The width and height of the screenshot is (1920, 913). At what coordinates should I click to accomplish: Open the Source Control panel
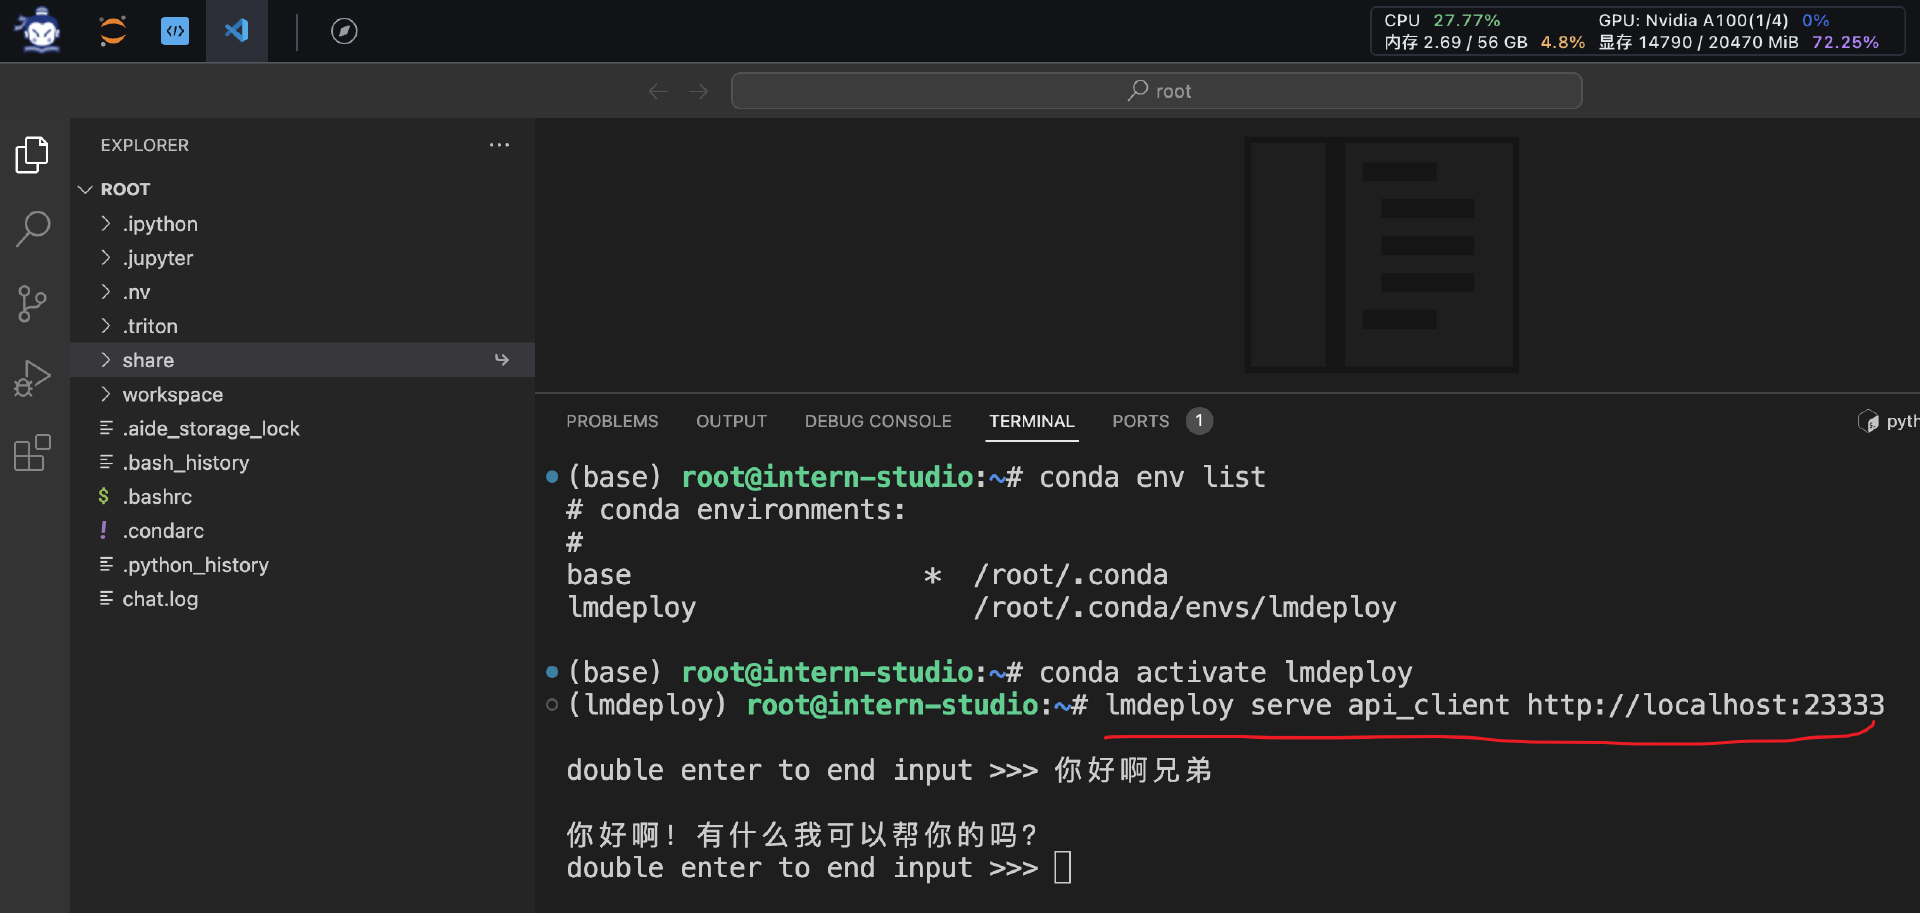(x=32, y=303)
